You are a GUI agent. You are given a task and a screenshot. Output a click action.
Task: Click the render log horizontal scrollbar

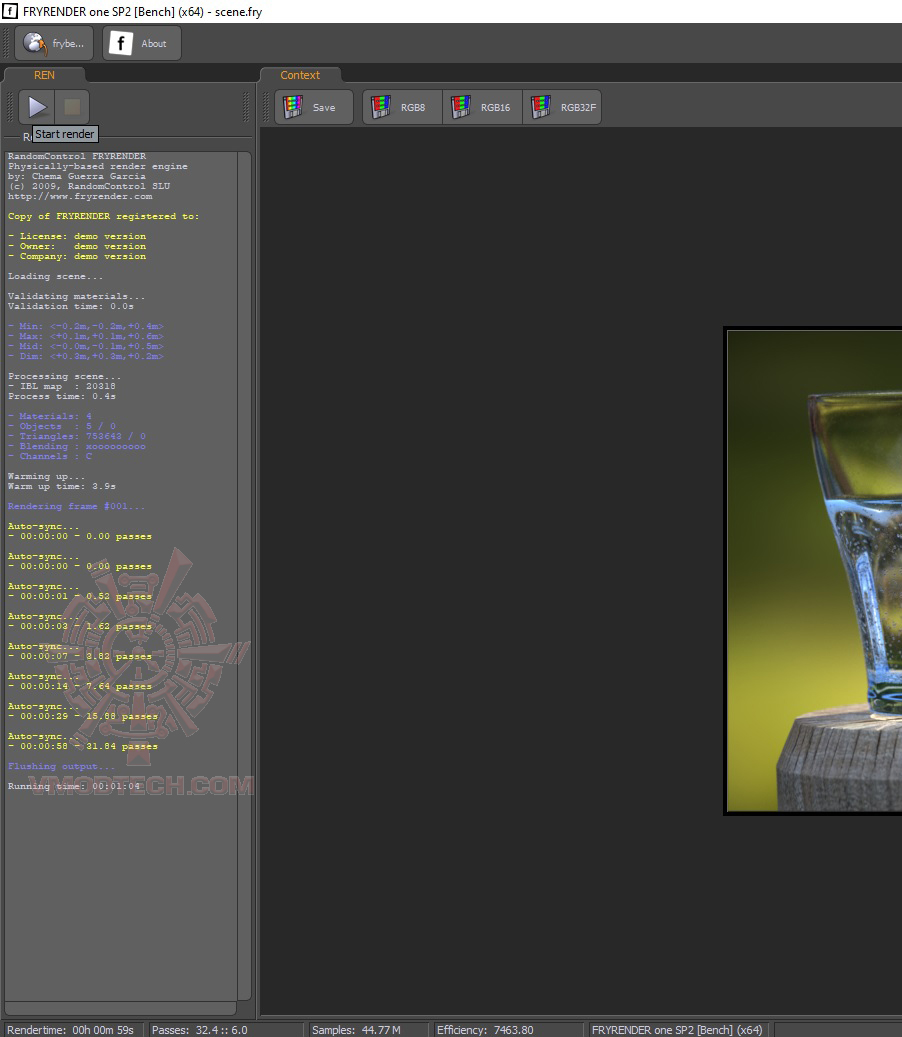click(120, 1008)
